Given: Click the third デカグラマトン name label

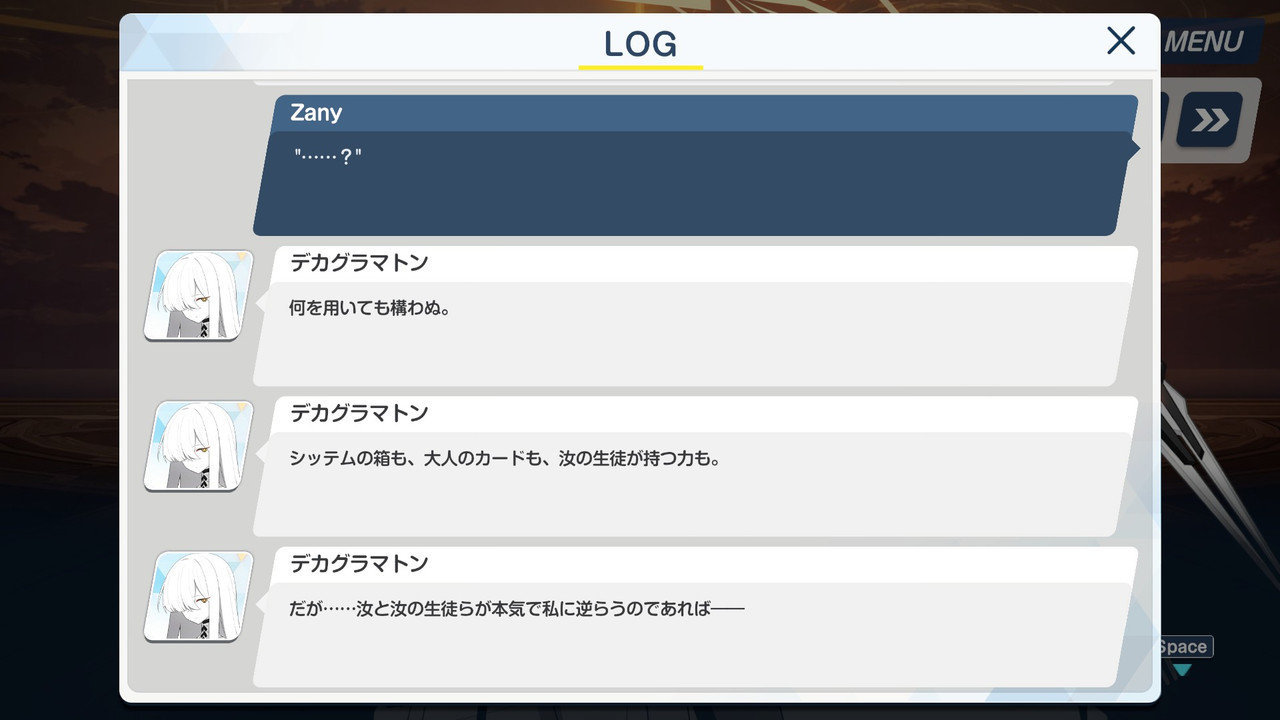Looking at the screenshot, I should (x=359, y=564).
